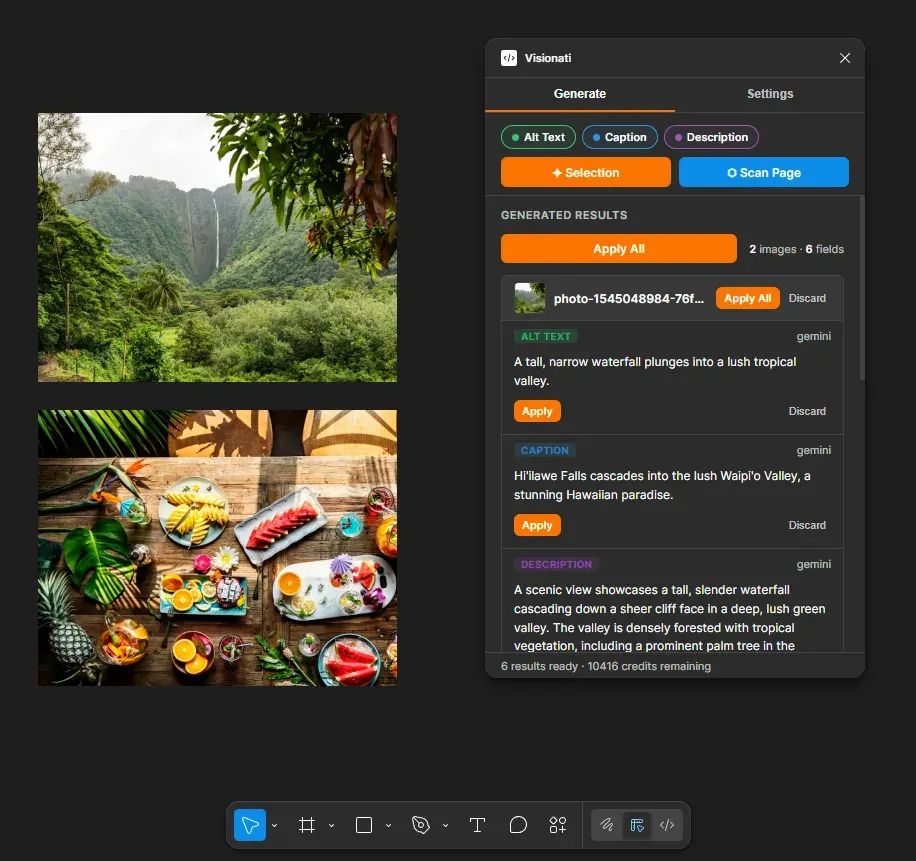Select the Frame tool
916x861 pixels.
307,825
